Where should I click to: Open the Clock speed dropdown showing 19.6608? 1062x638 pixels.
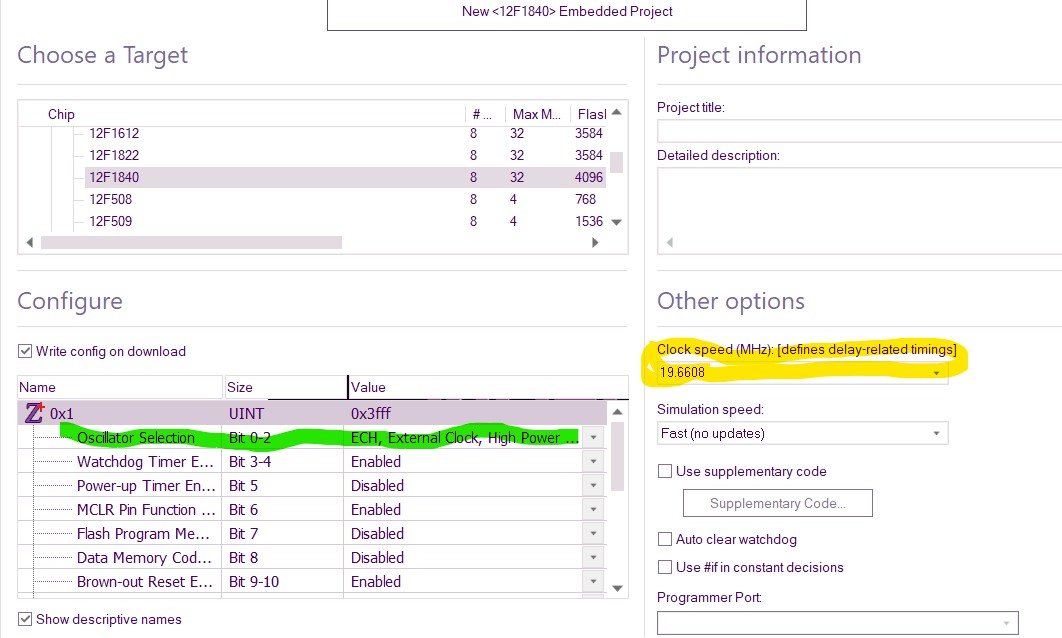(938, 372)
